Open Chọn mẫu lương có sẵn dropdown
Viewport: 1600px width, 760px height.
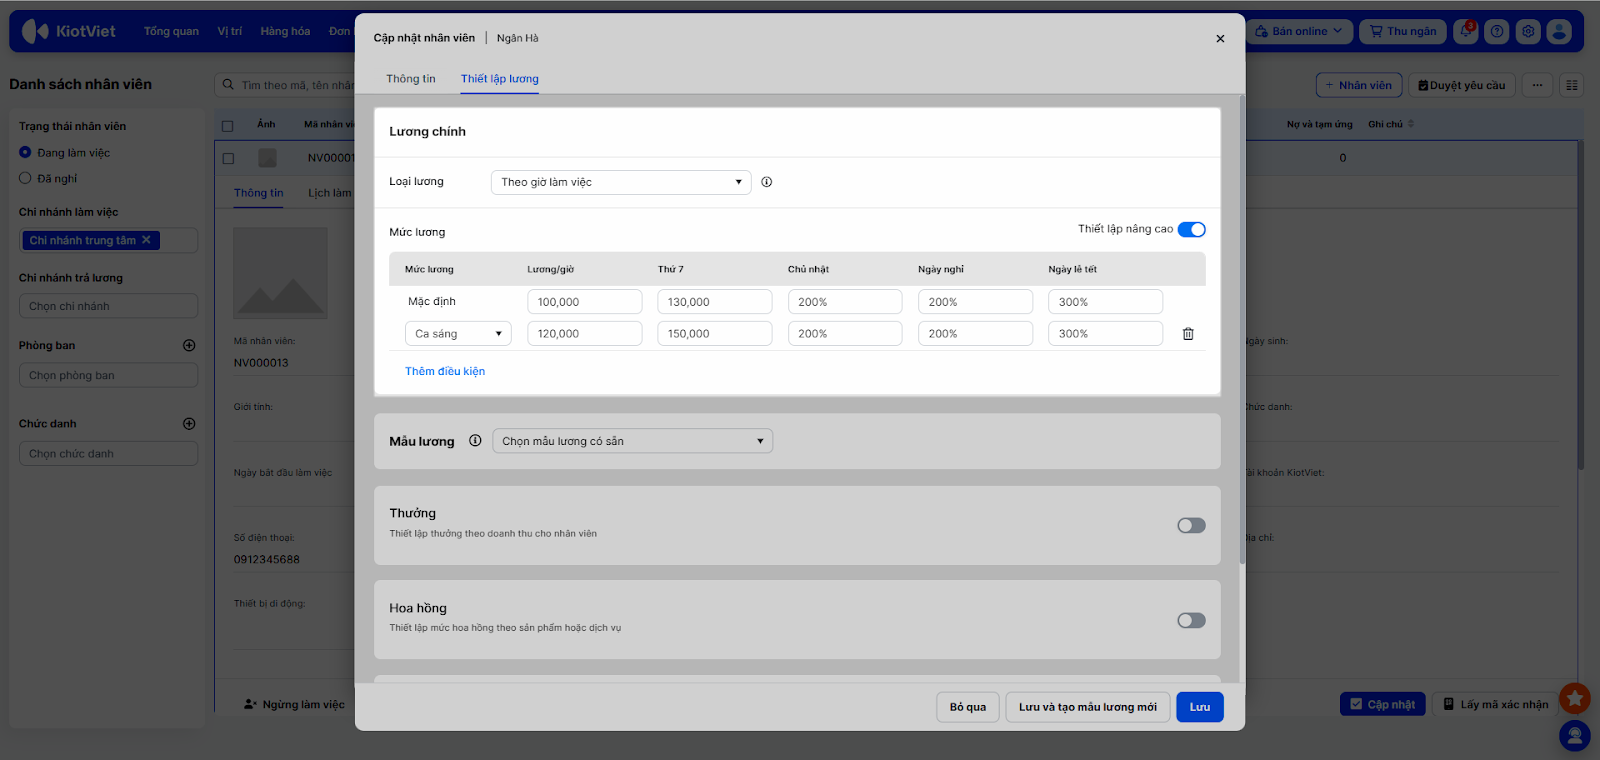click(632, 441)
